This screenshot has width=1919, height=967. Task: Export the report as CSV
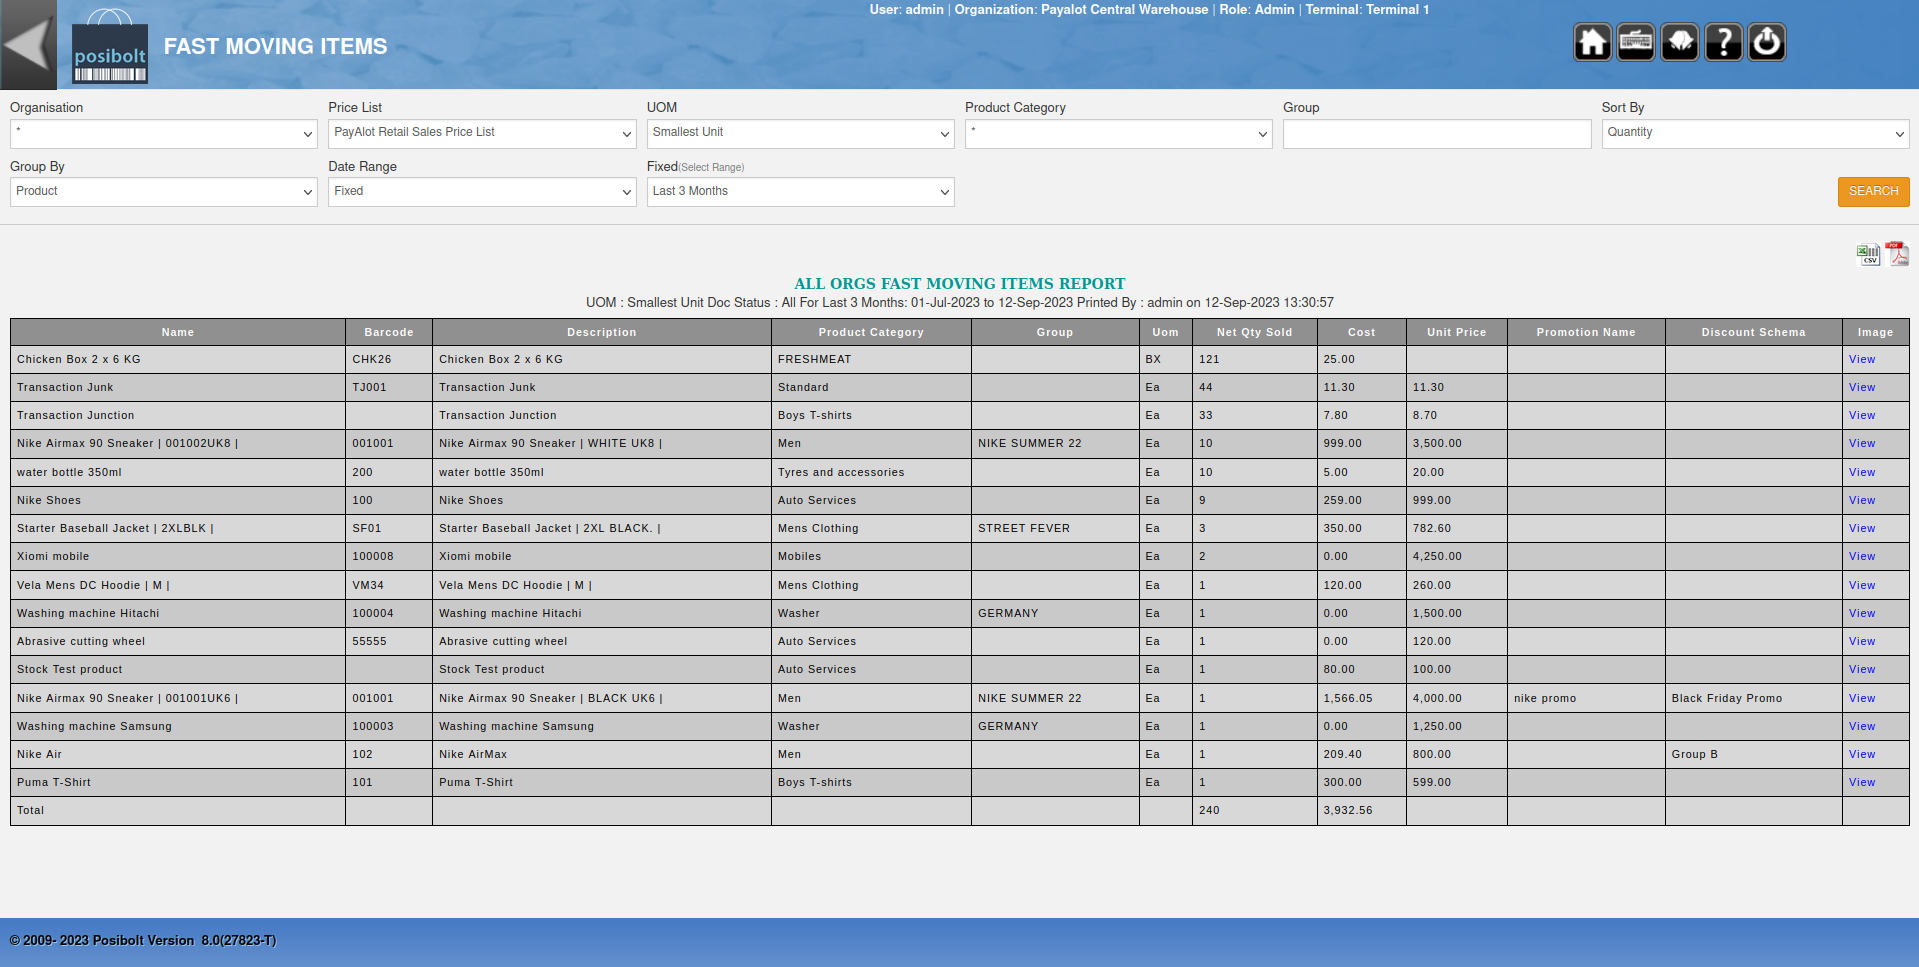pos(1868,255)
